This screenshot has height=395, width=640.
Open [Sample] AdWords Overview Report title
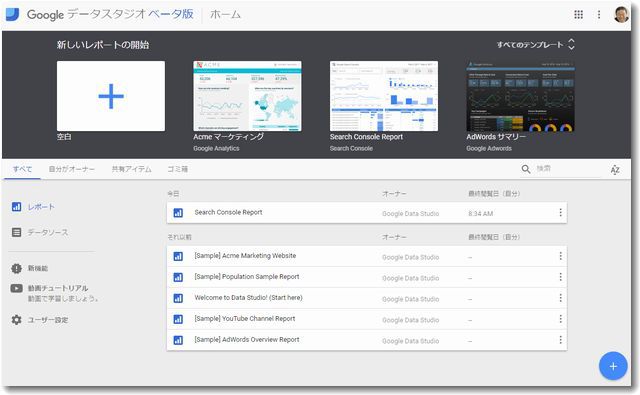point(247,340)
